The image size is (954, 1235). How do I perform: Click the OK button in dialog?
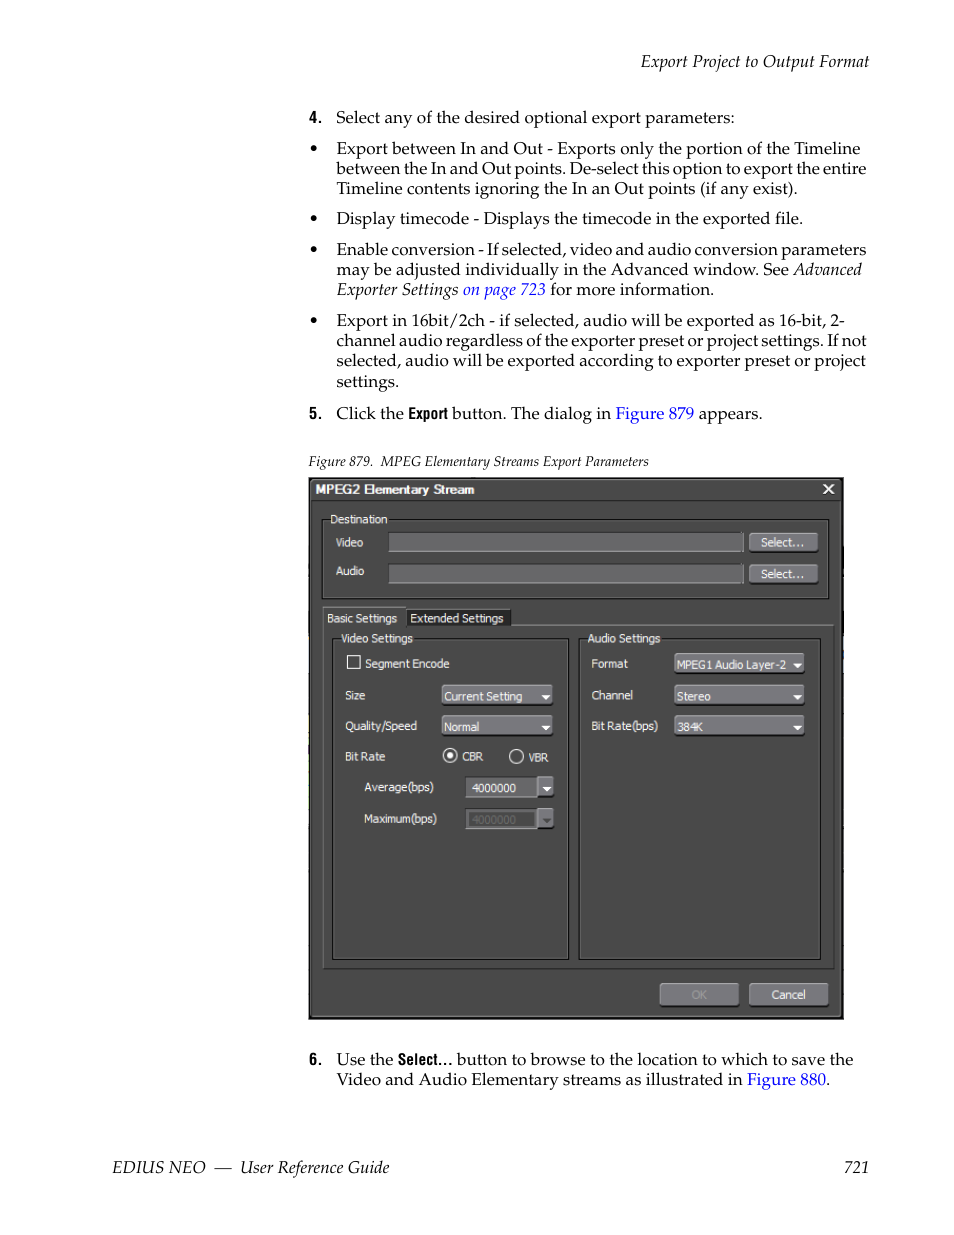point(699,994)
